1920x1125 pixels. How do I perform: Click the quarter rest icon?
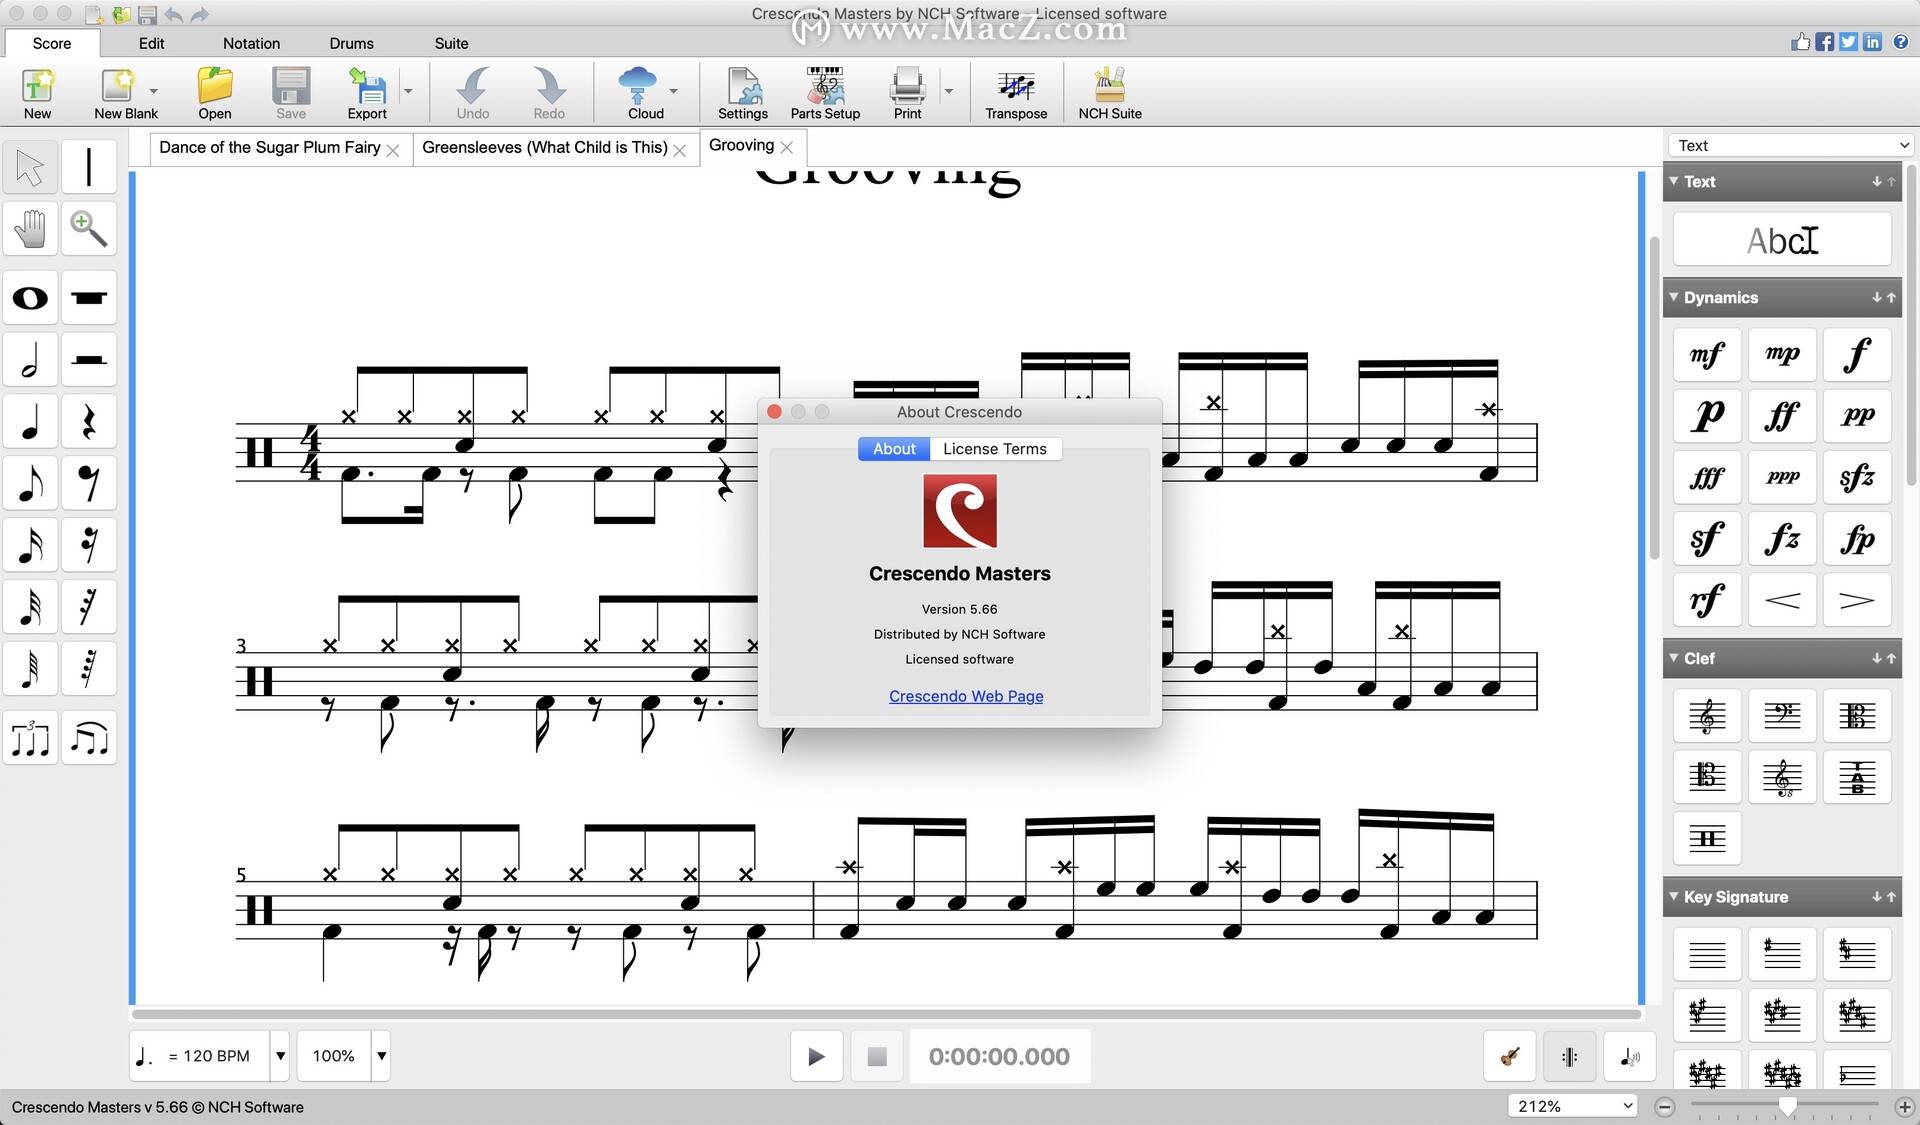[87, 422]
